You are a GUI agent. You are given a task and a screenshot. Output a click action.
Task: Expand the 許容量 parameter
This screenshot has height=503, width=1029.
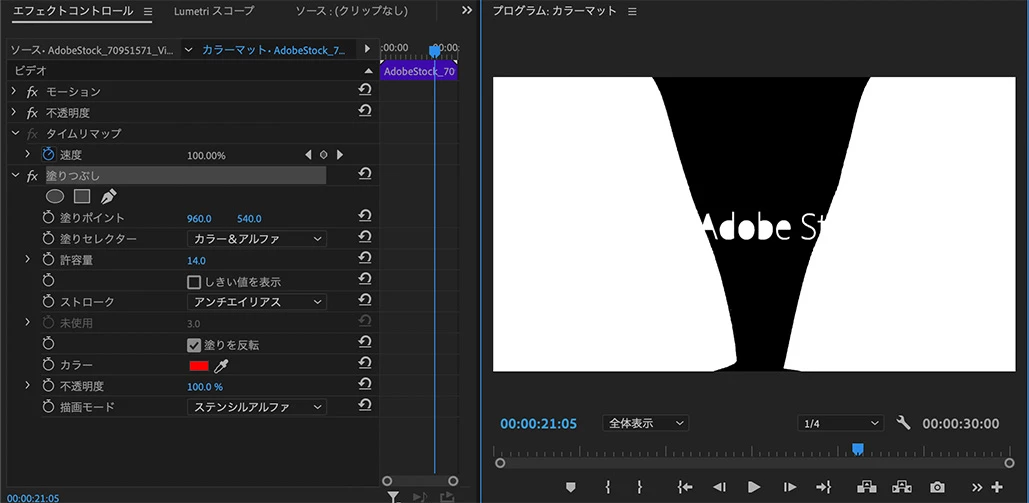click(28, 259)
